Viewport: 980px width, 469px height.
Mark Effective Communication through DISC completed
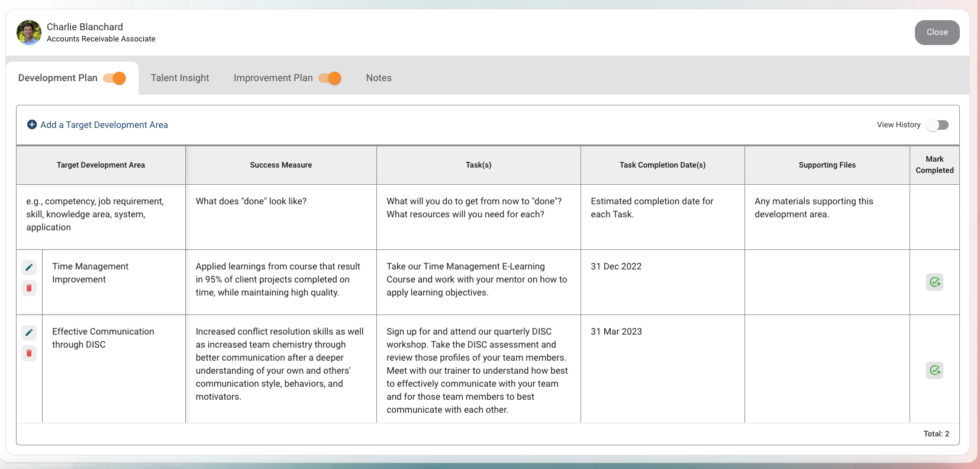click(x=934, y=370)
